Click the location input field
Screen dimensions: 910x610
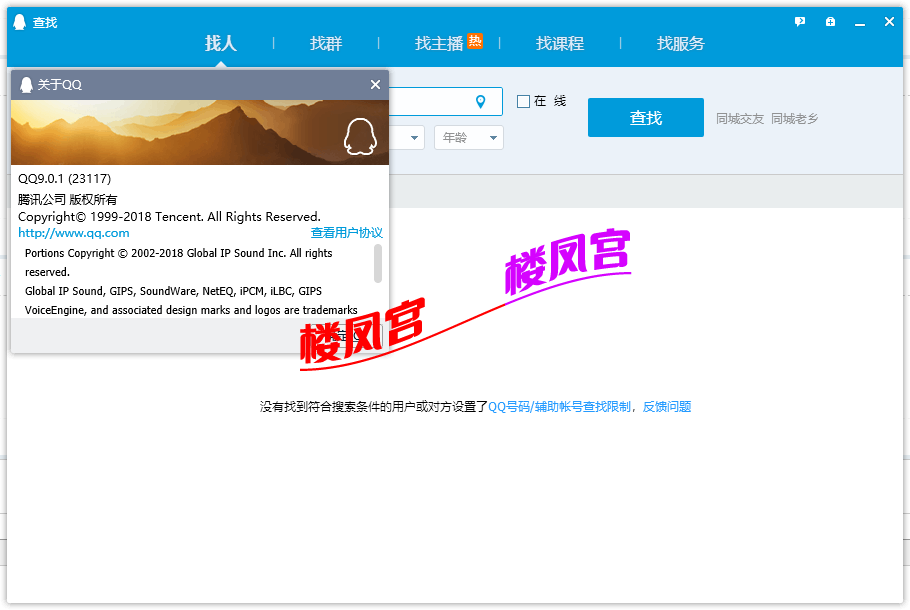click(x=445, y=102)
